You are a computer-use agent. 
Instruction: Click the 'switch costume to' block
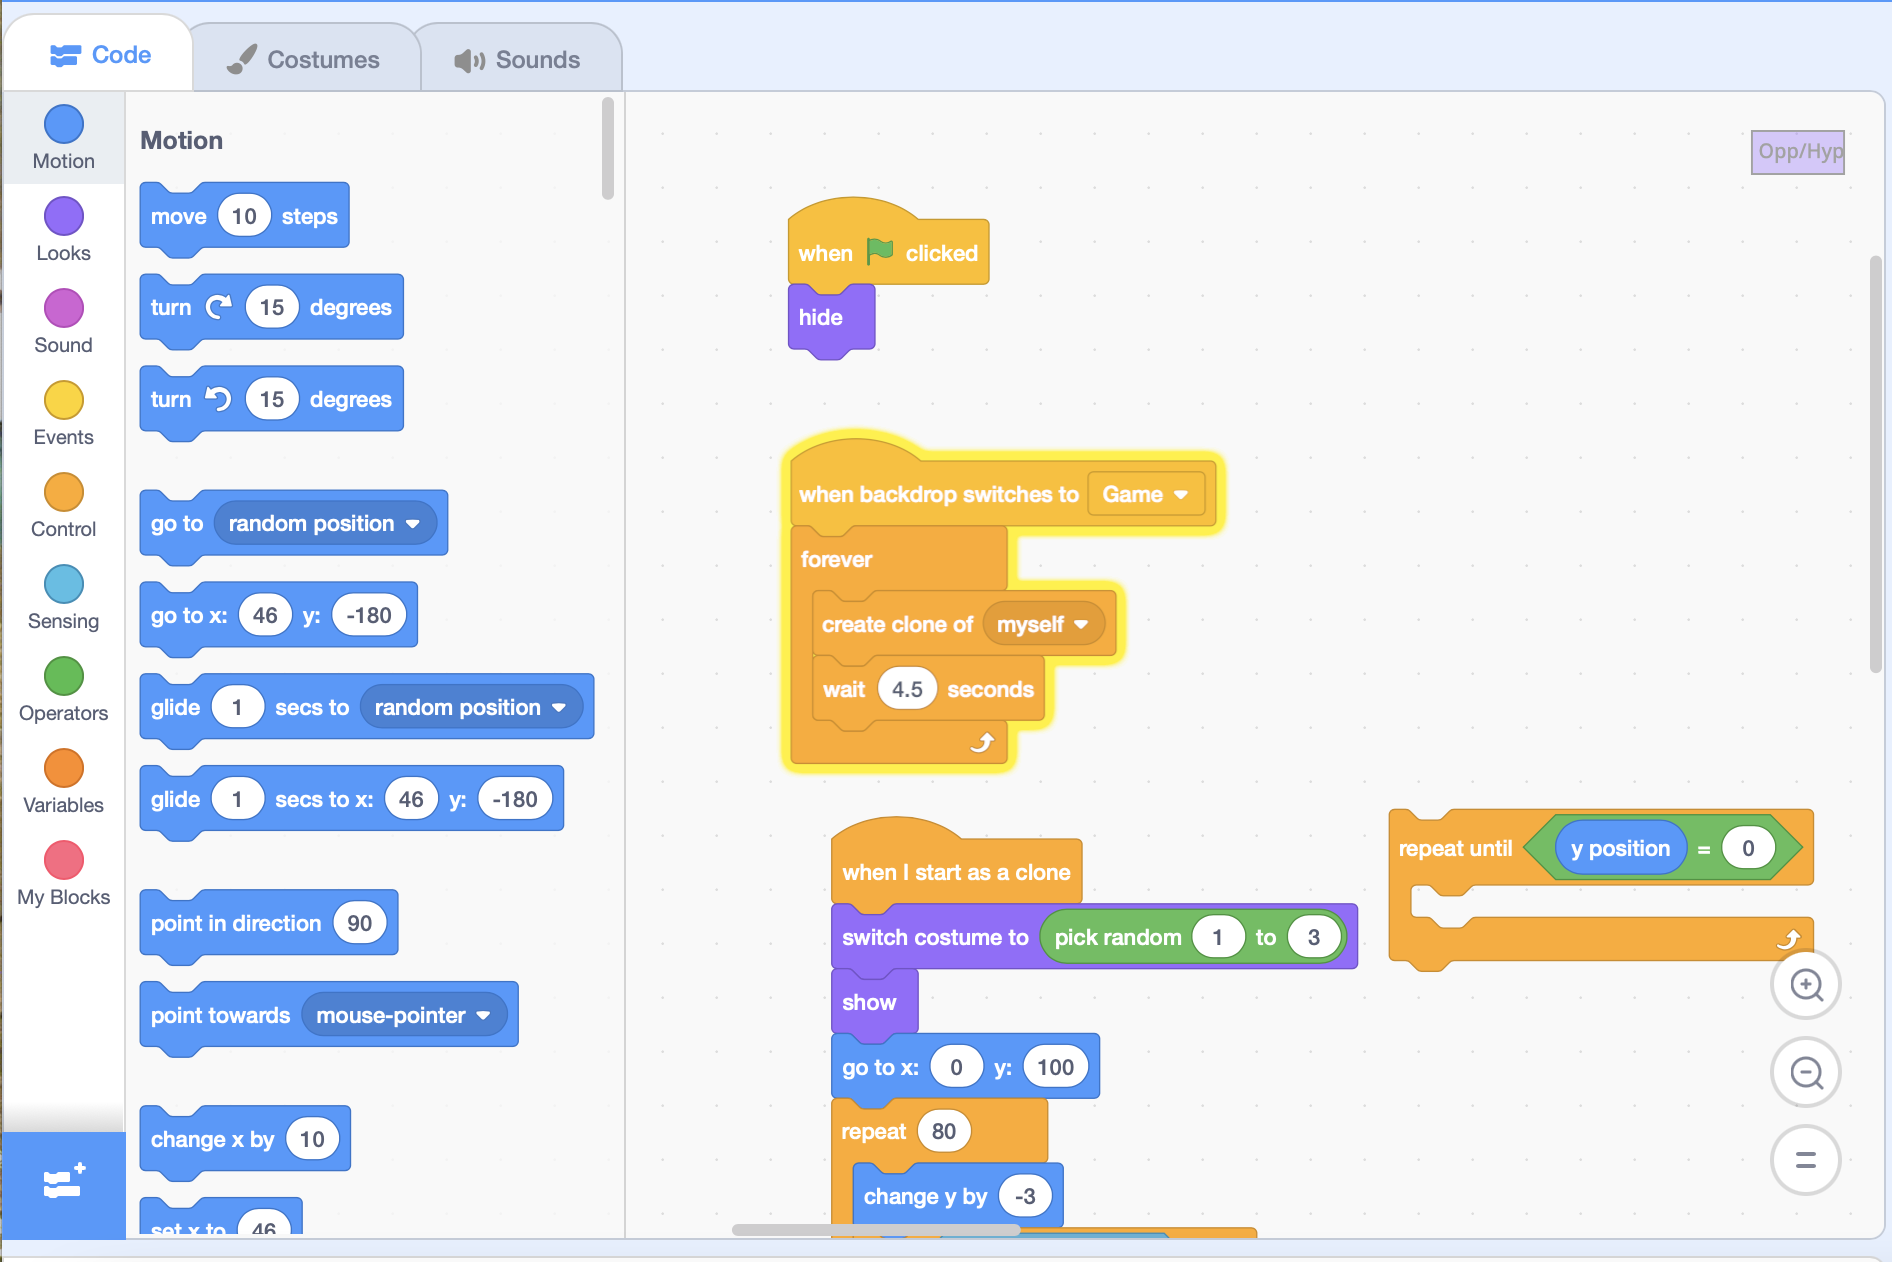tap(934, 937)
